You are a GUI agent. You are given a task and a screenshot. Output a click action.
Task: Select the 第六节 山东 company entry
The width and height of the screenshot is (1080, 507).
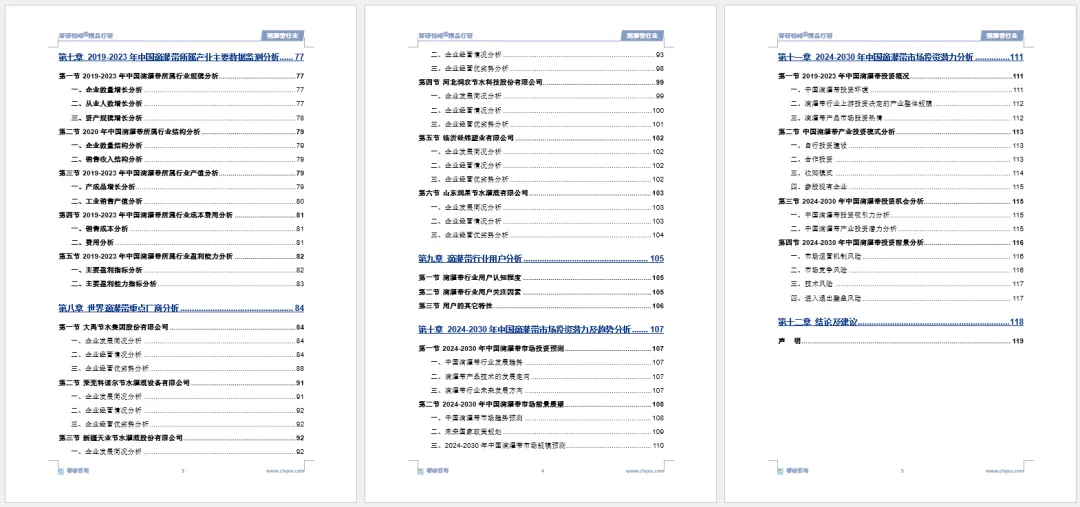[541, 194]
